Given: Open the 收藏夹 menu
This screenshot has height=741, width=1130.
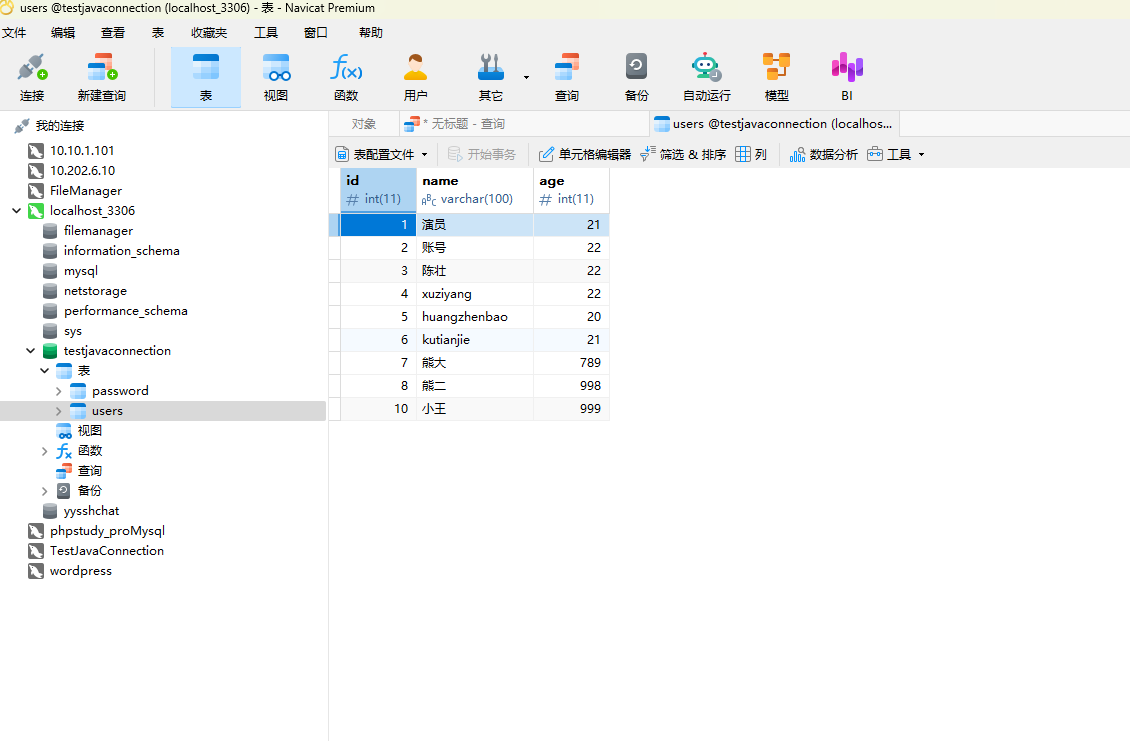Looking at the screenshot, I should coord(209,32).
